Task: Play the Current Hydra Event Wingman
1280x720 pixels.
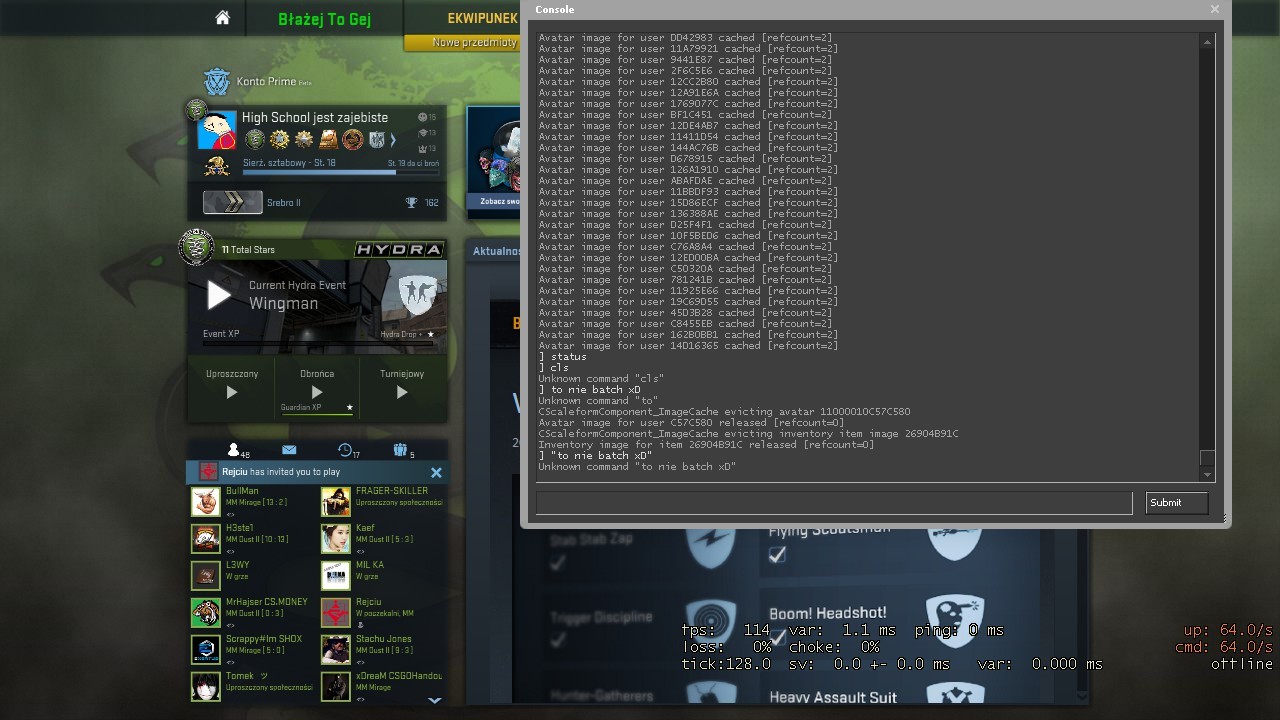Action: coord(219,295)
